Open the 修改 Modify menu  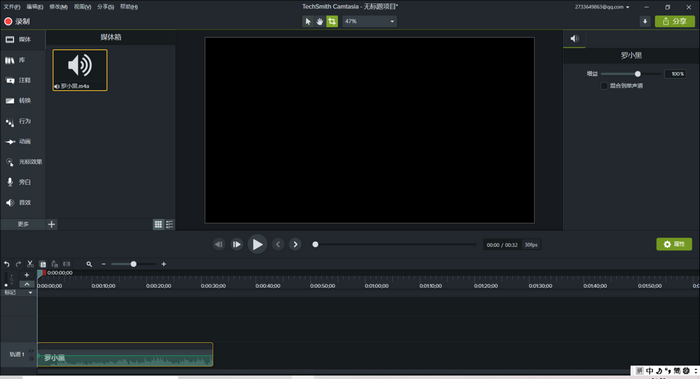pos(58,7)
